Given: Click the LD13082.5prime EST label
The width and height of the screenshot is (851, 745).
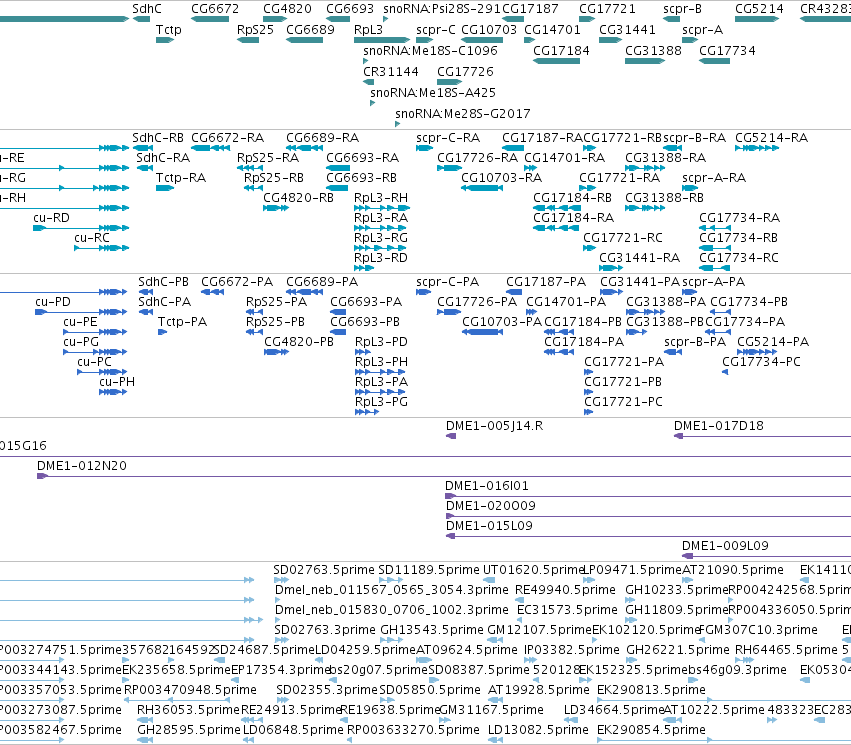Looking at the screenshot, I should tap(538, 730).
